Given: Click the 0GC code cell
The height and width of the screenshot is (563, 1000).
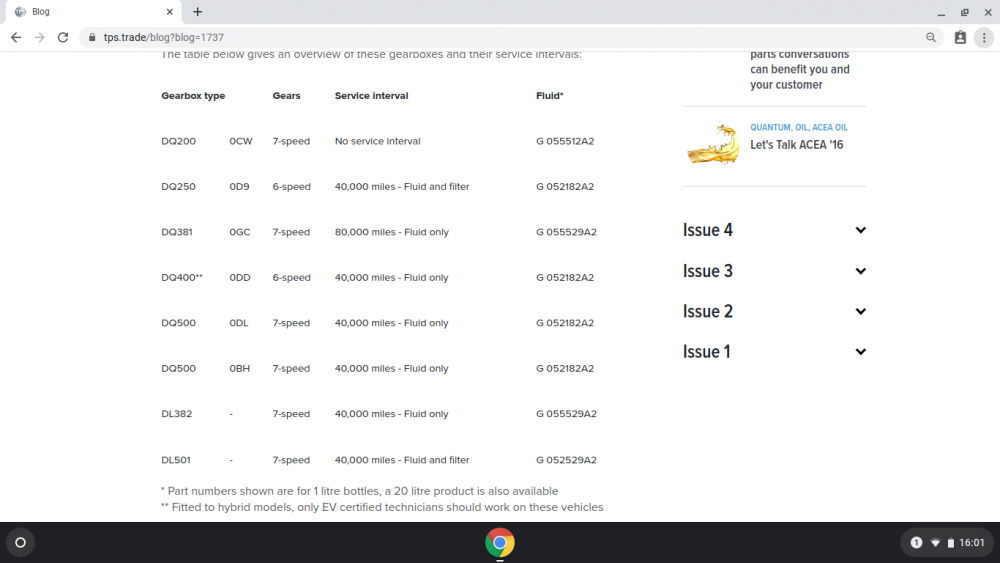Looking at the screenshot, I should click(x=240, y=232).
